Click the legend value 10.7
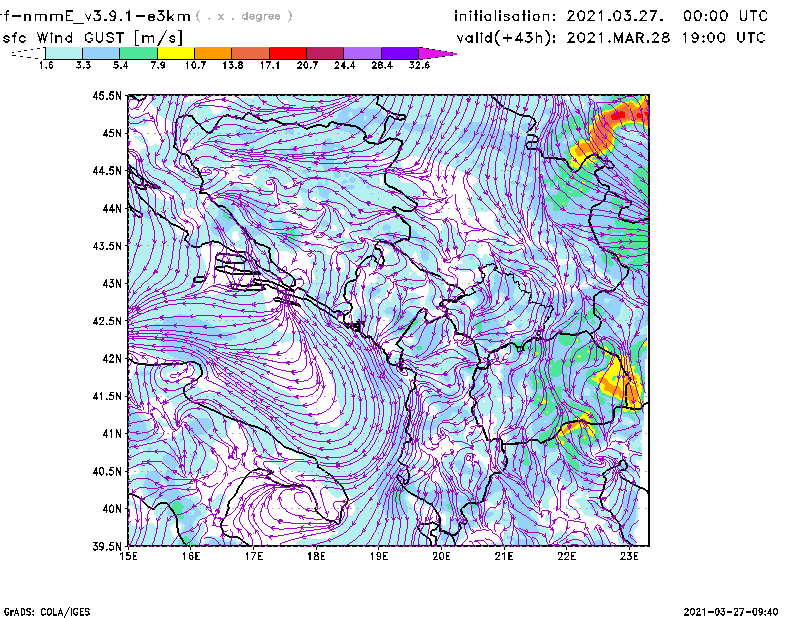 pyautogui.click(x=195, y=65)
